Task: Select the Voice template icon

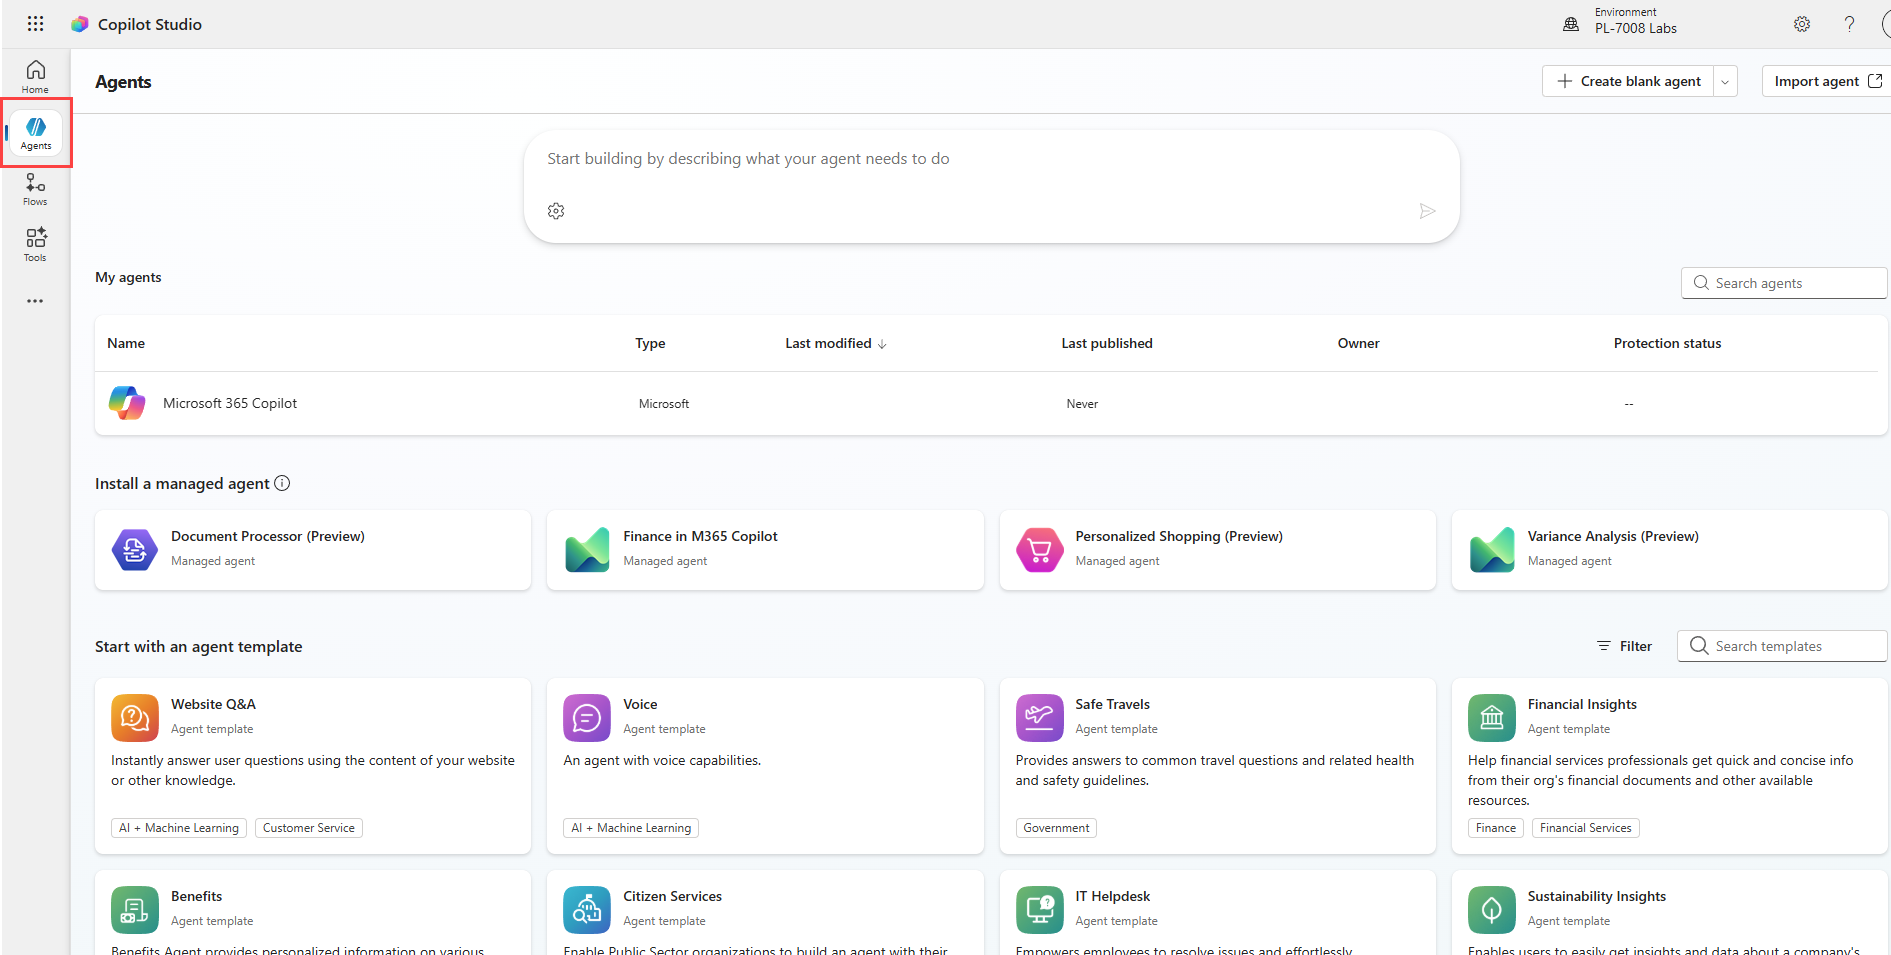Action: click(x=586, y=717)
